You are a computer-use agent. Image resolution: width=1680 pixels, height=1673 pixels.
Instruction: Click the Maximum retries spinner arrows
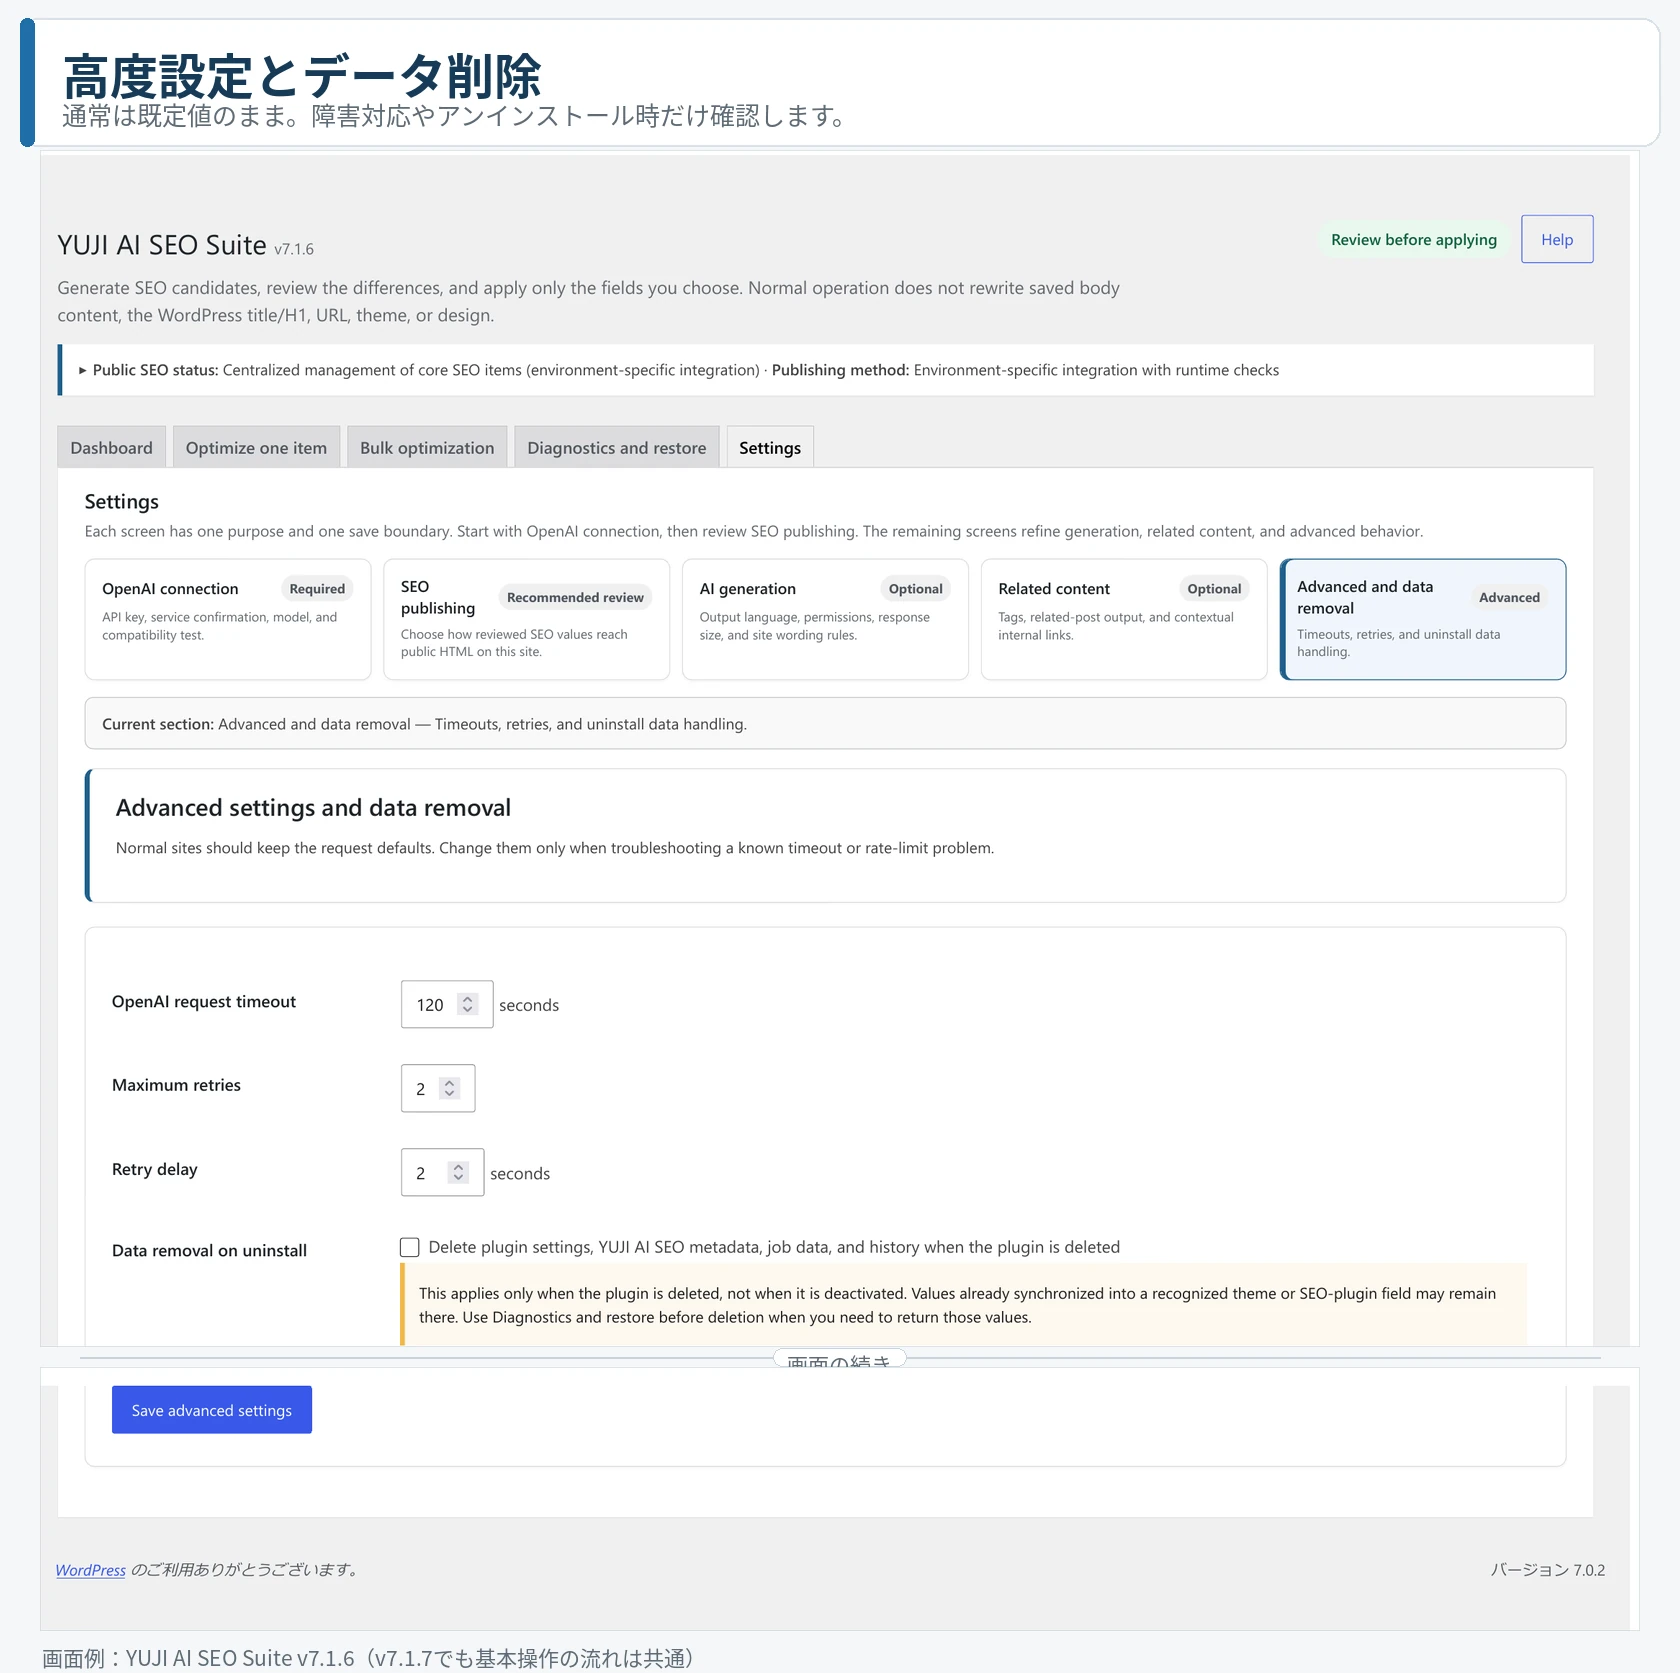(x=450, y=1088)
